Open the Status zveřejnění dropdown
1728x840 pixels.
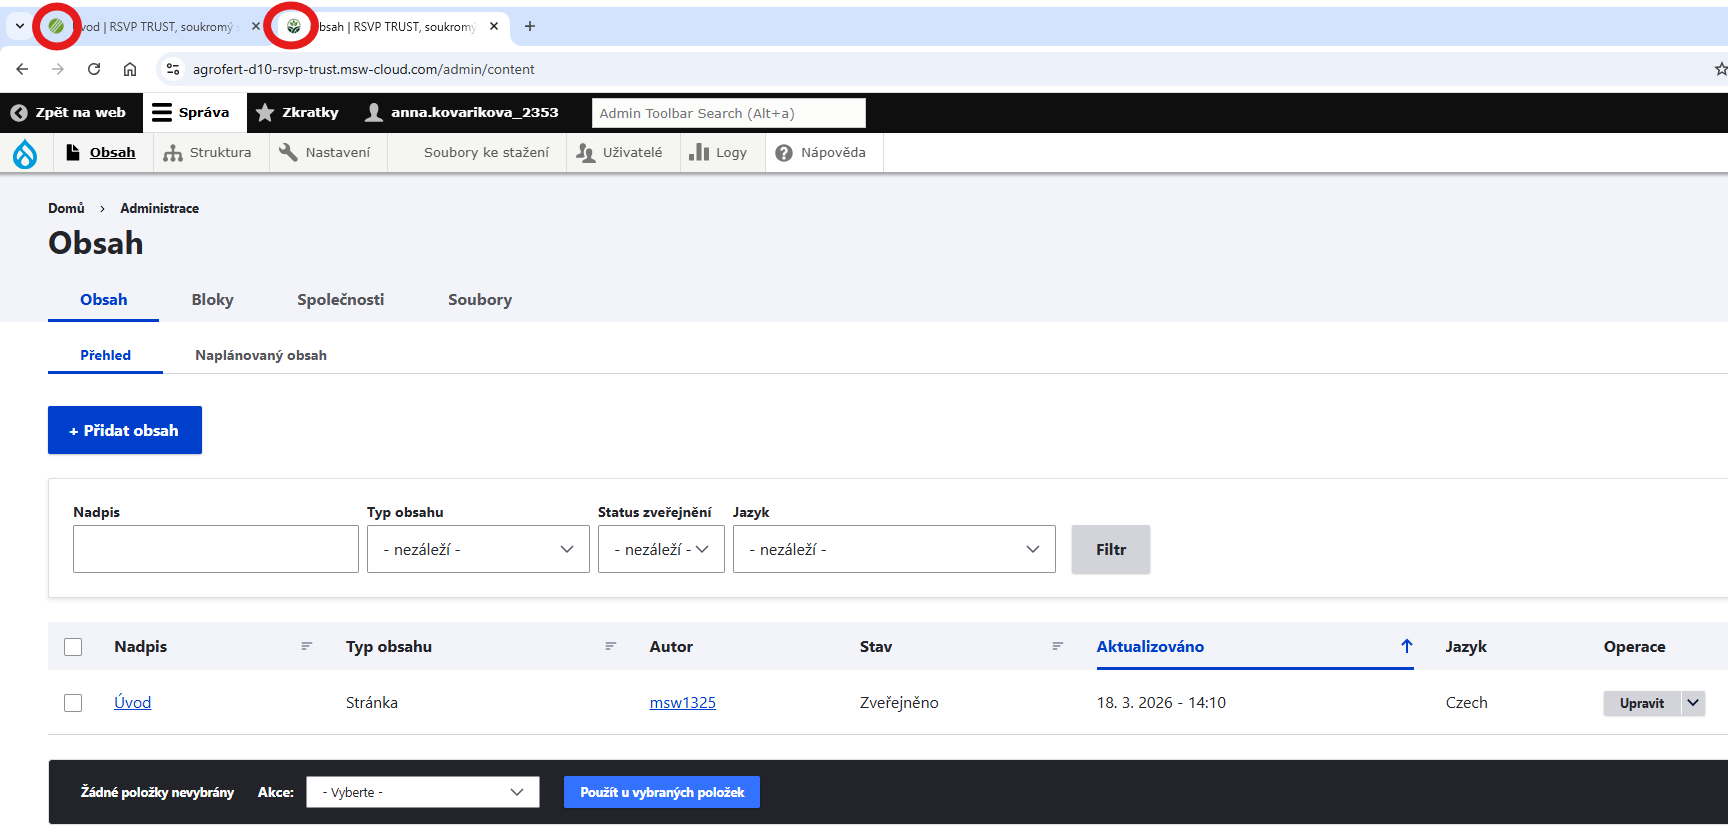(661, 550)
